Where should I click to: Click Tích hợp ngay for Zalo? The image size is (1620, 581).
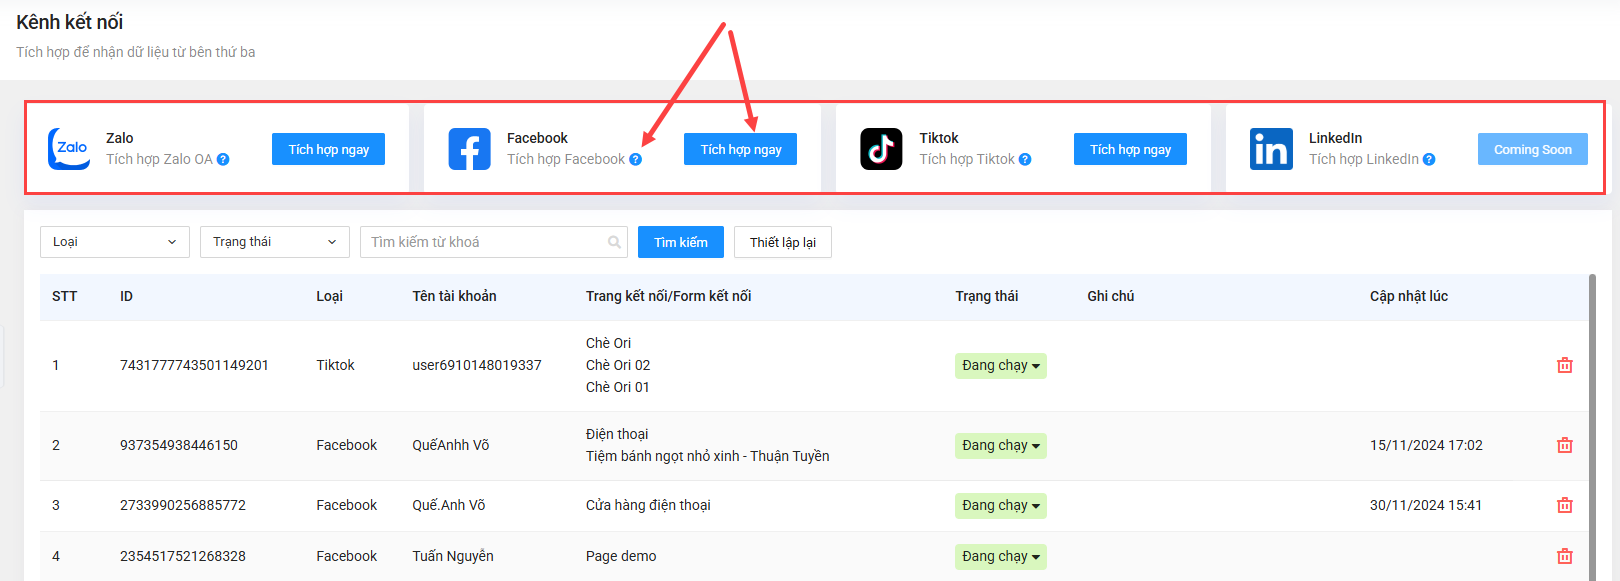coord(328,149)
